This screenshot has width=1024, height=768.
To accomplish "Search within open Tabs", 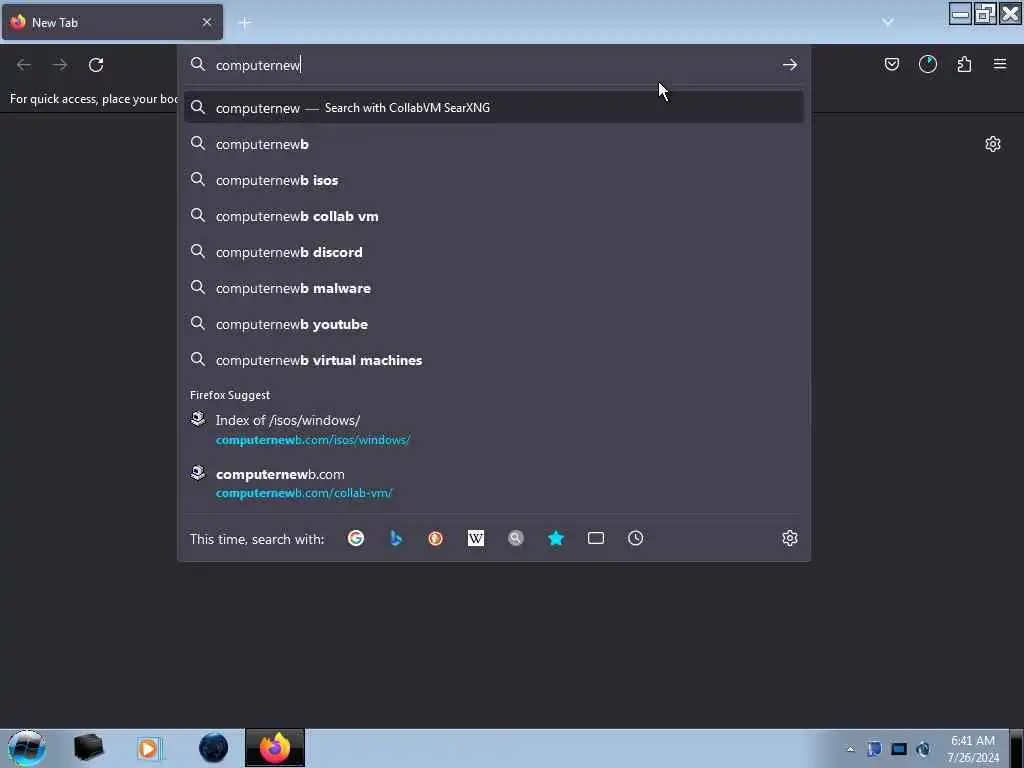I will 596,538.
